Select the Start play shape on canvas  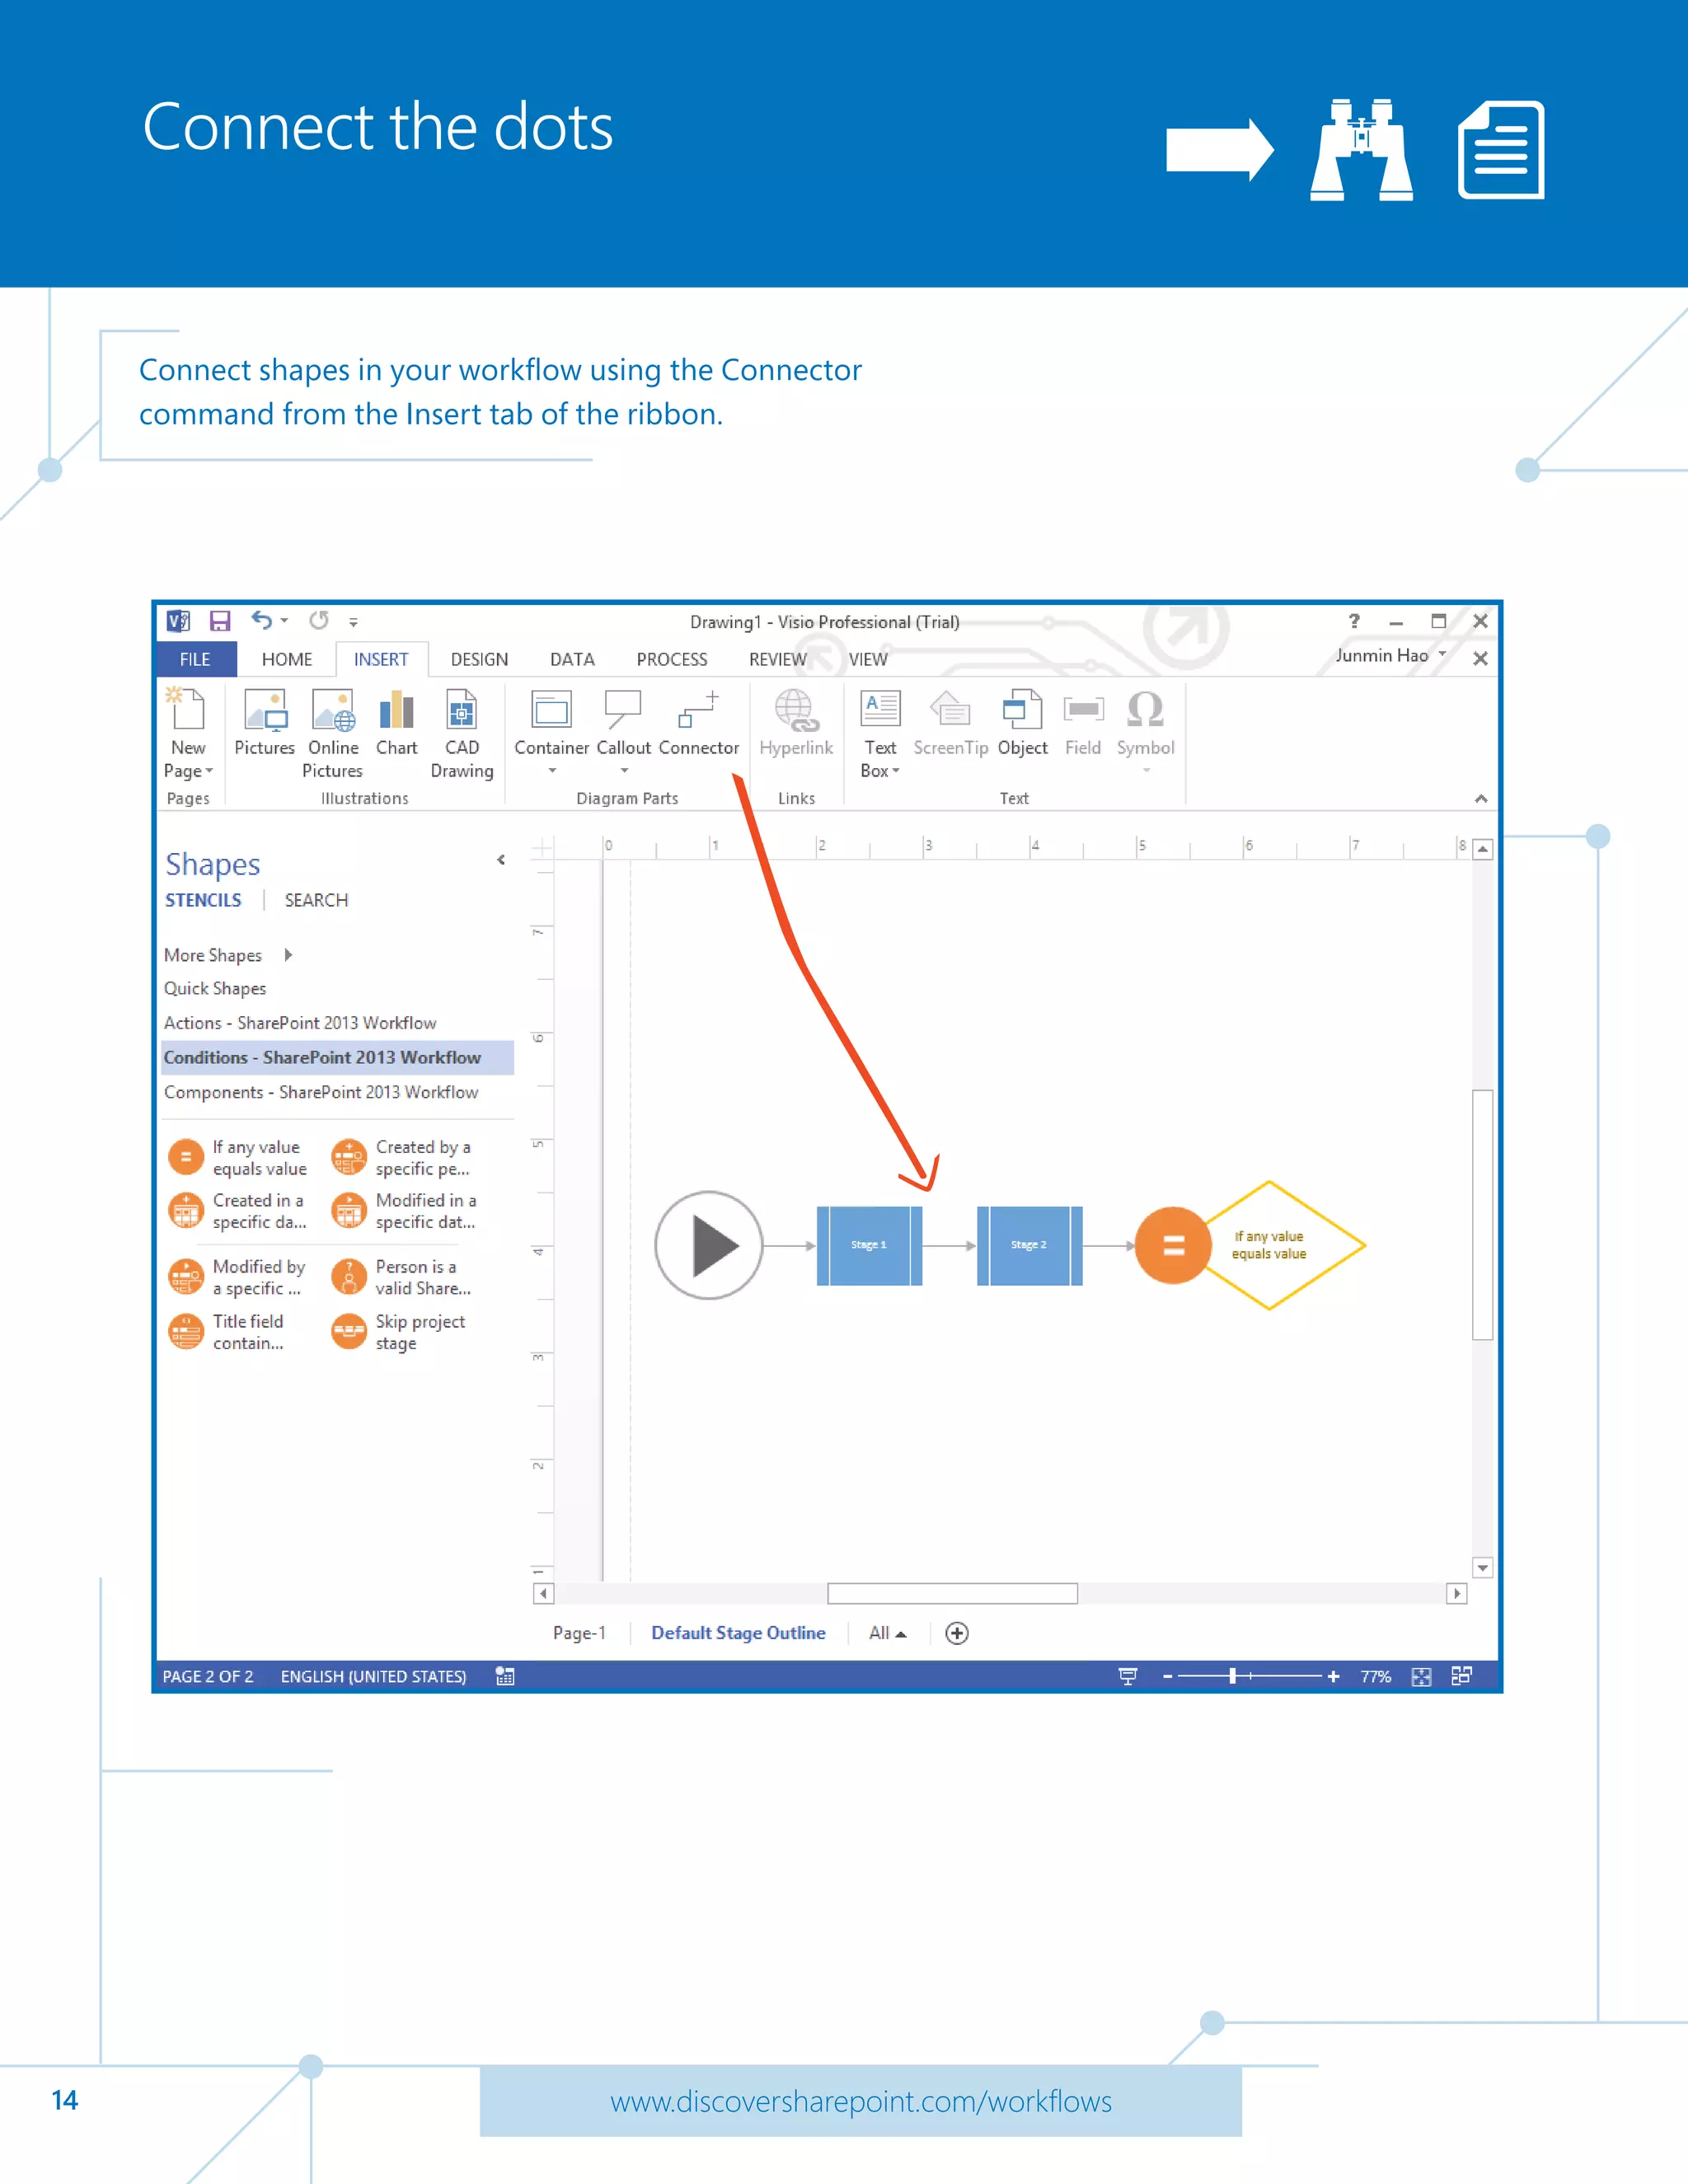tap(709, 1245)
